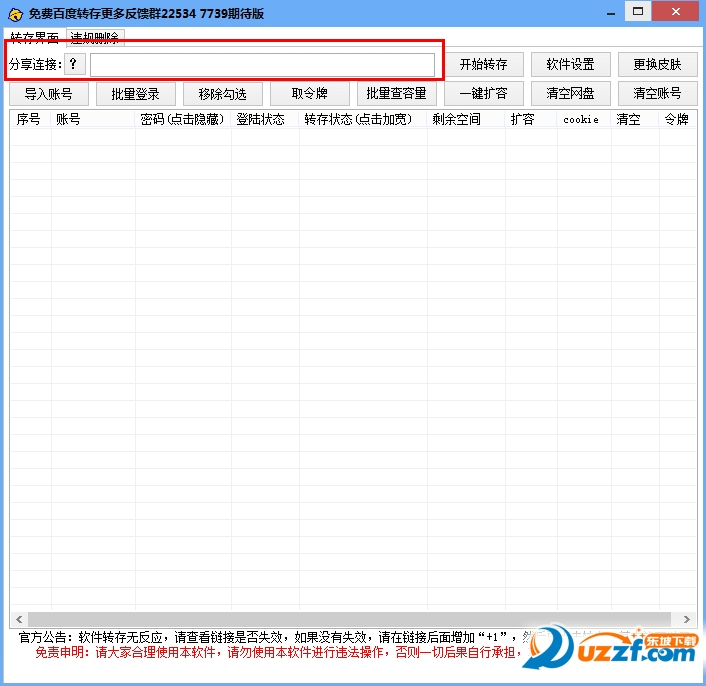
Task: Minimize the window
Action: click(x=611, y=13)
